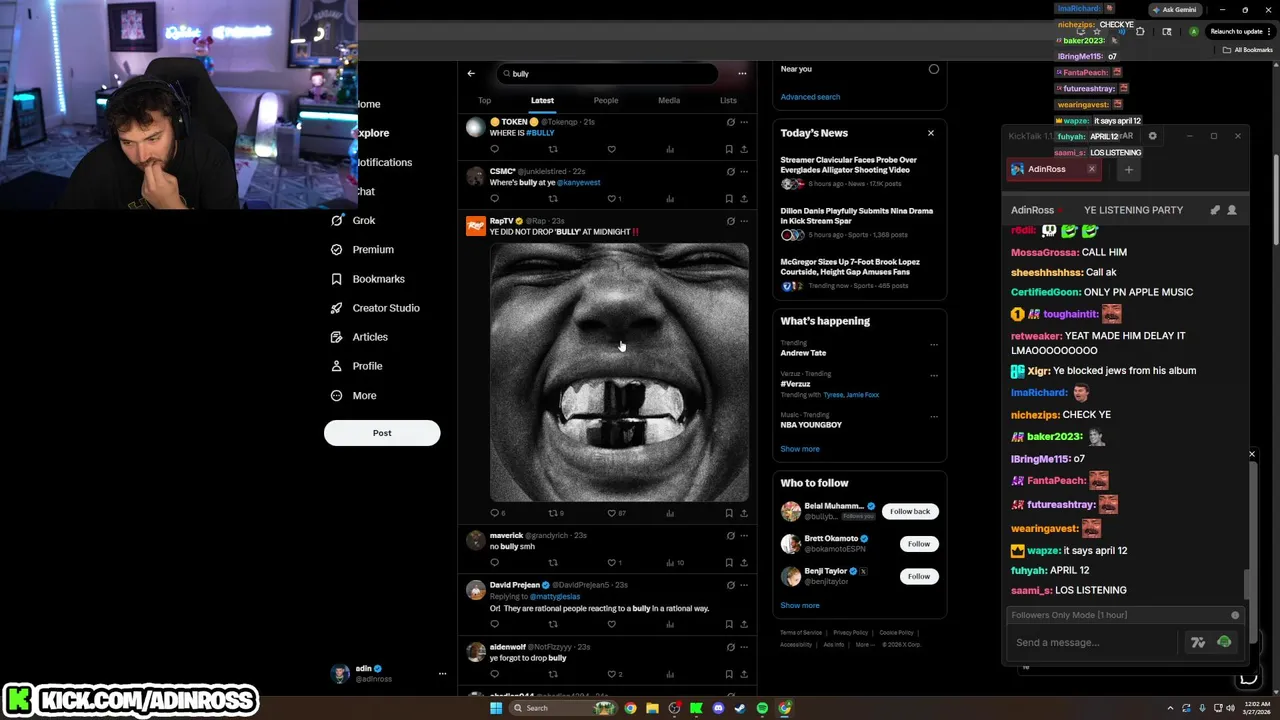Viewport: 1280px width, 720px height.
Task: Follow back Belal Muhammad
Action: click(910, 511)
